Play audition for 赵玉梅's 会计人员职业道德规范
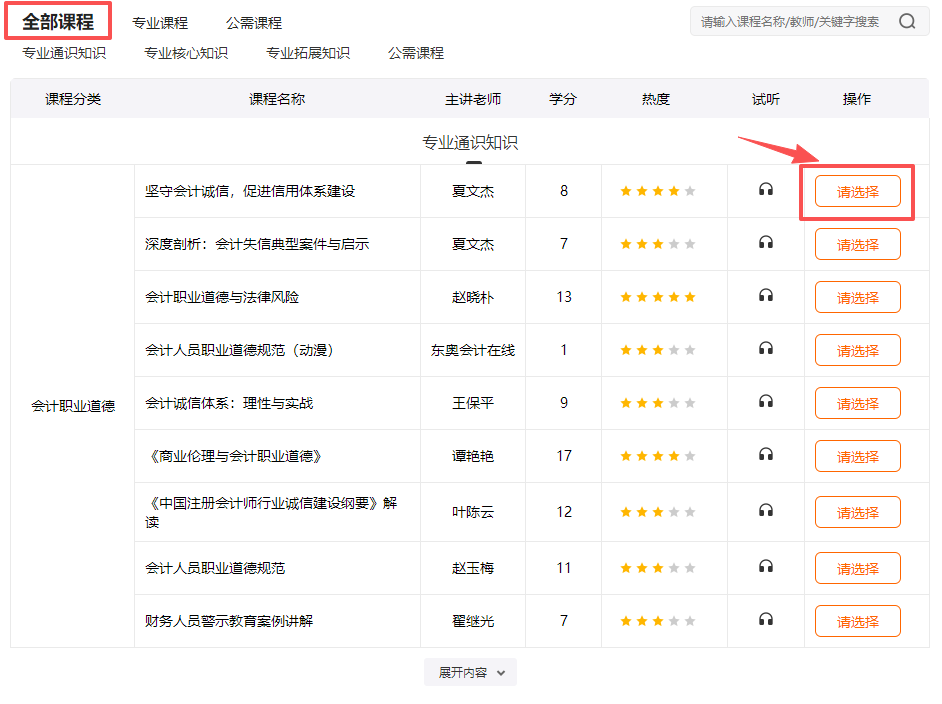Screen dimensions: 942x704 coord(765,567)
